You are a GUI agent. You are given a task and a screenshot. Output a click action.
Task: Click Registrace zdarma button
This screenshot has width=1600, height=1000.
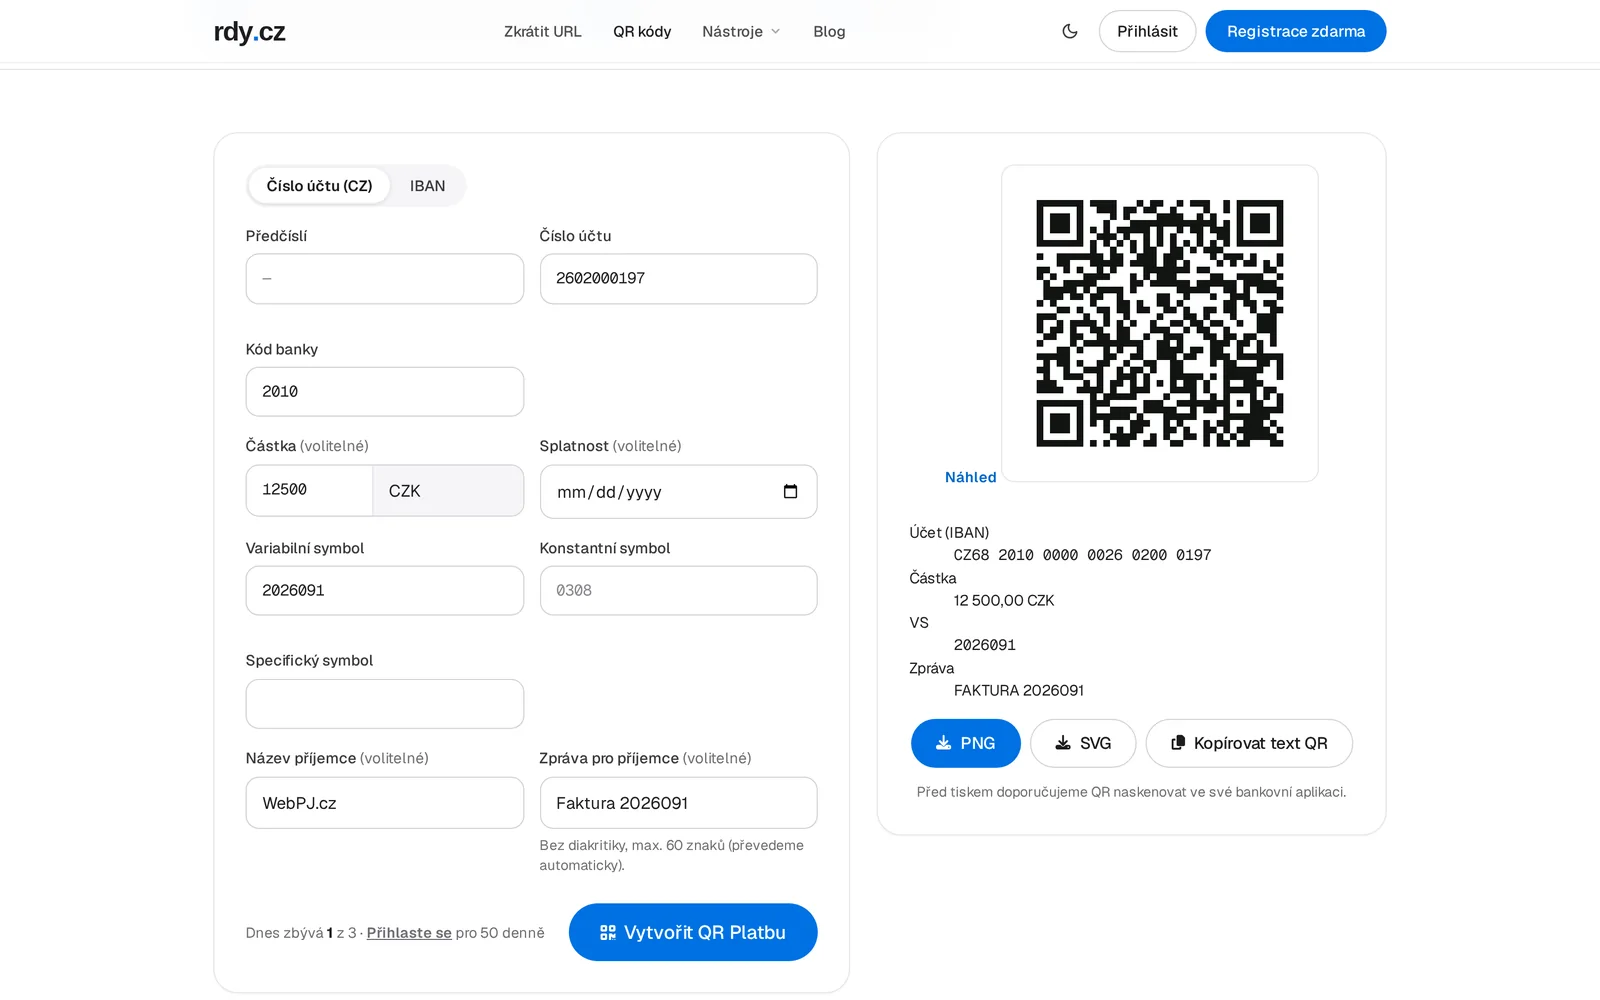tap(1295, 31)
